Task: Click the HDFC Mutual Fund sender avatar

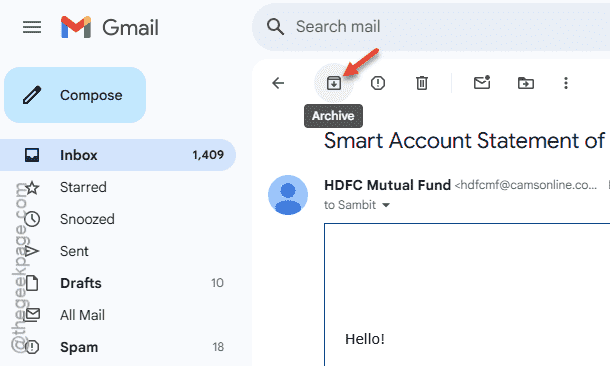Action: click(x=288, y=195)
